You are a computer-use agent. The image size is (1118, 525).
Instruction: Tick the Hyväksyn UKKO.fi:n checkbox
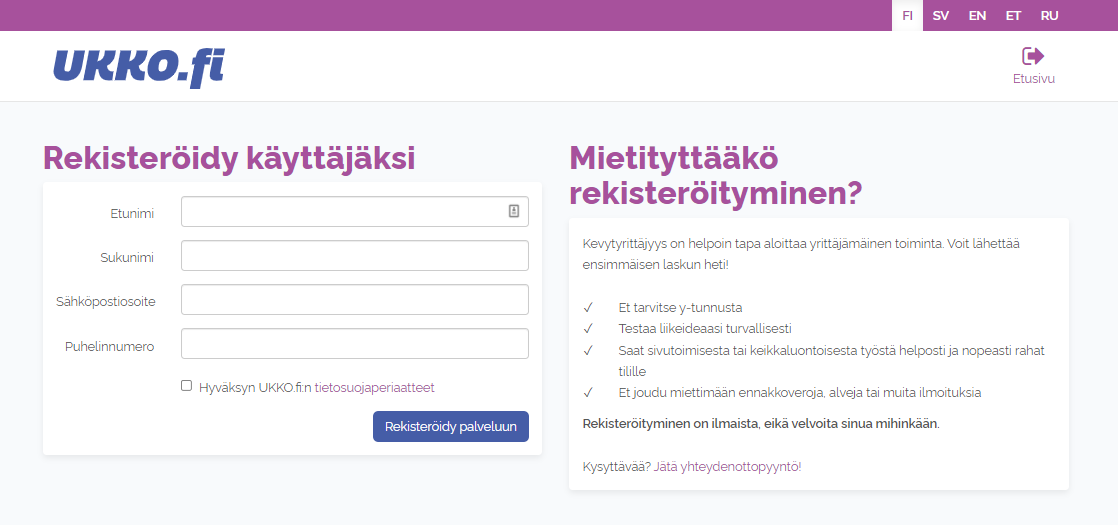click(187, 385)
